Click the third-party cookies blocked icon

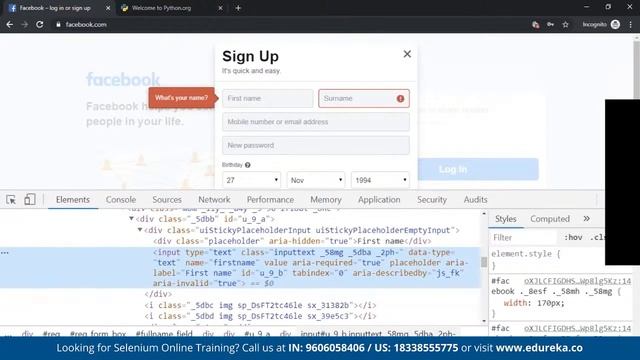(536, 24)
